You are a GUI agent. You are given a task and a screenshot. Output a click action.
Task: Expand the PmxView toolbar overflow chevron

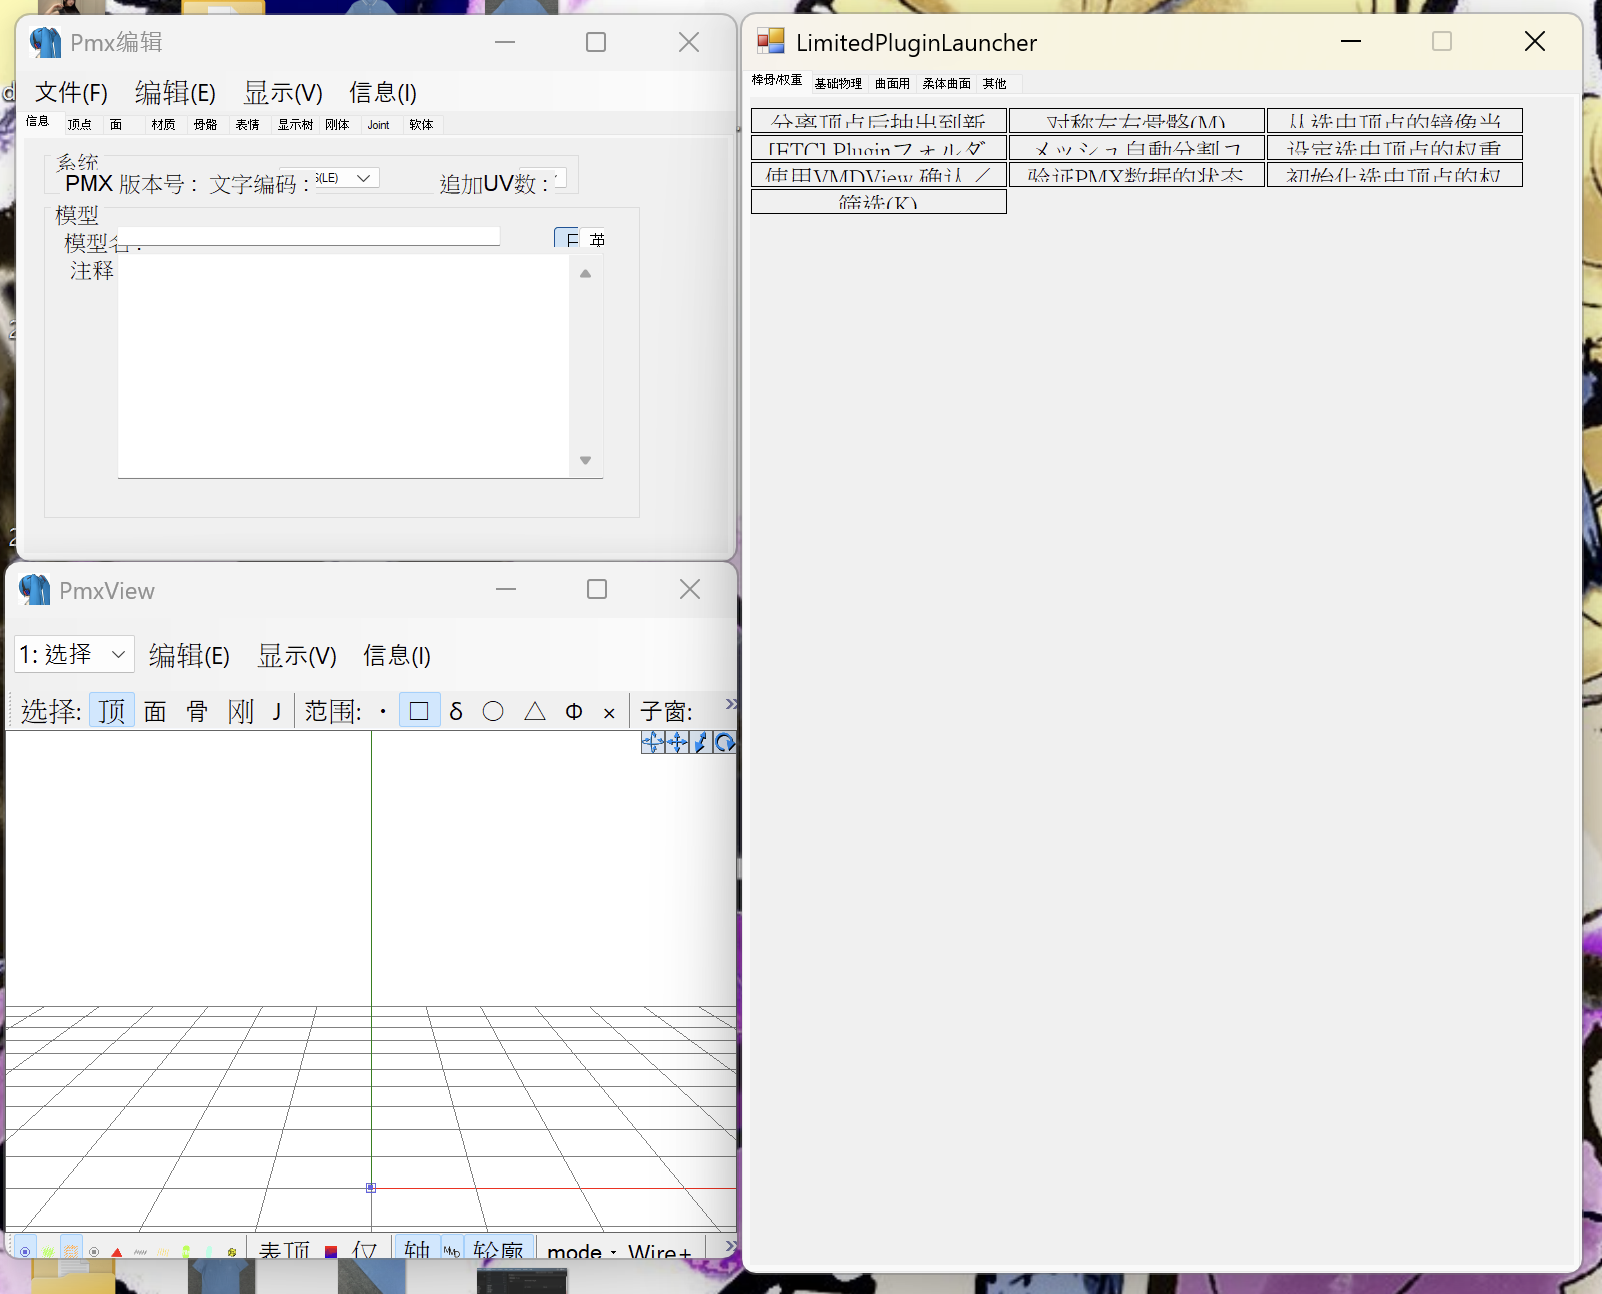[730, 704]
